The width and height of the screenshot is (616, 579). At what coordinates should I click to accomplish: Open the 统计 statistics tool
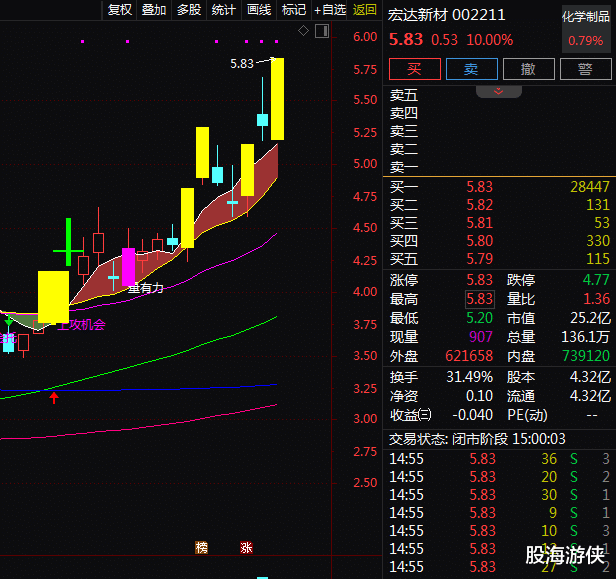pyautogui.click(x=224, y=9)
